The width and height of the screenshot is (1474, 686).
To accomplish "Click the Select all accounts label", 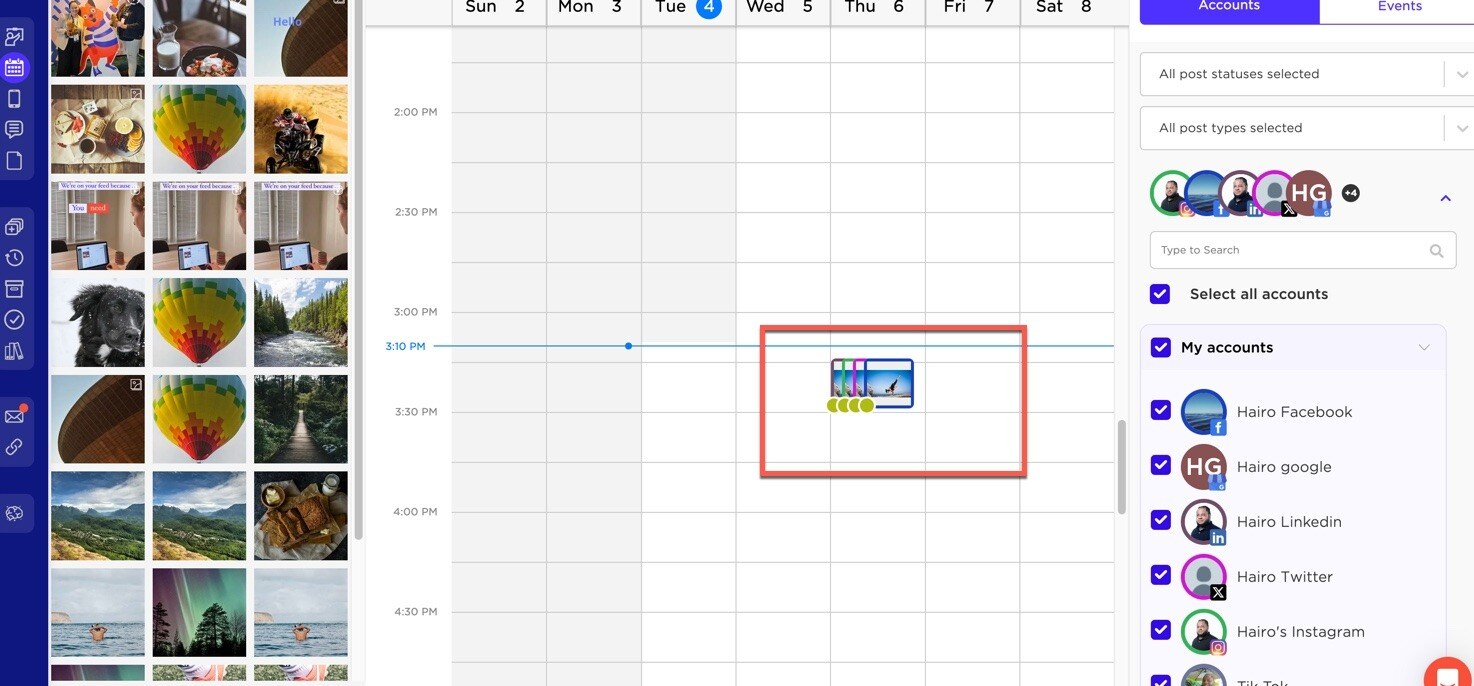I will tap(1259, 294).
